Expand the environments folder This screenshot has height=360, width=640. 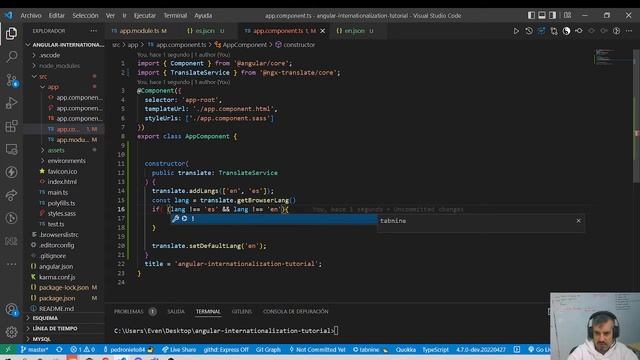pos(64,161)
